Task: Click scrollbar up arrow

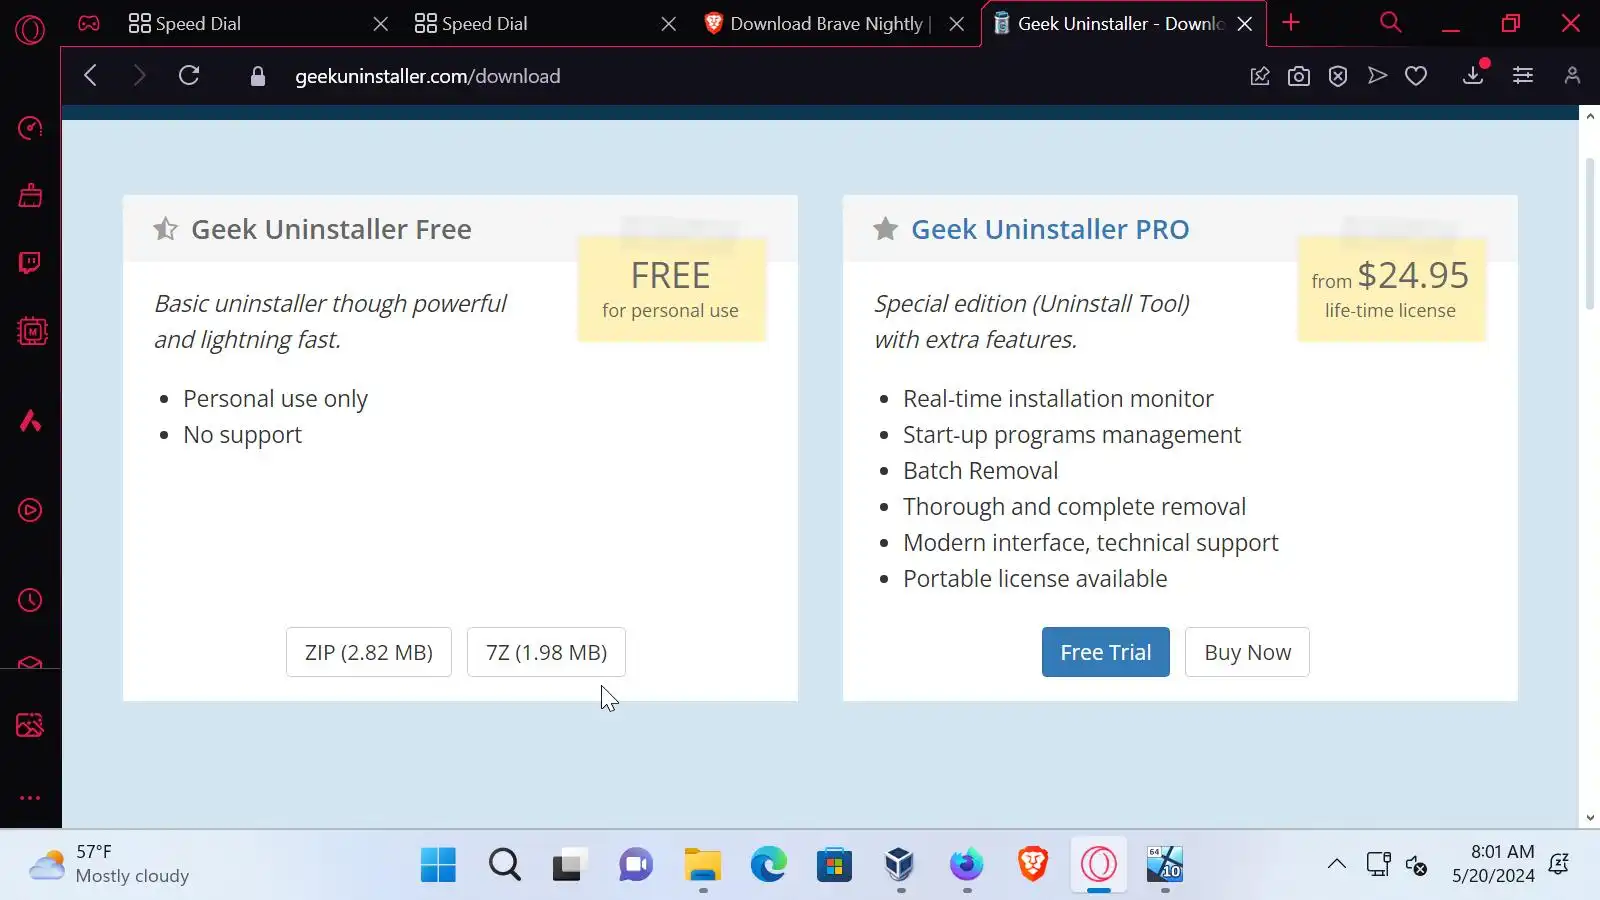Action: (1589, 116)
